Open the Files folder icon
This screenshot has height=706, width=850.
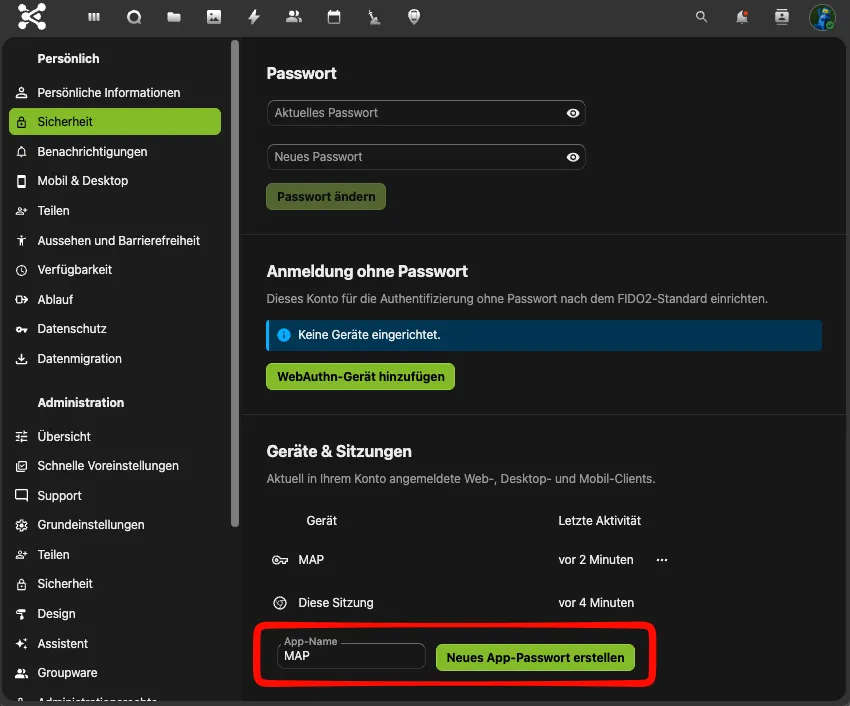point(174,17)
